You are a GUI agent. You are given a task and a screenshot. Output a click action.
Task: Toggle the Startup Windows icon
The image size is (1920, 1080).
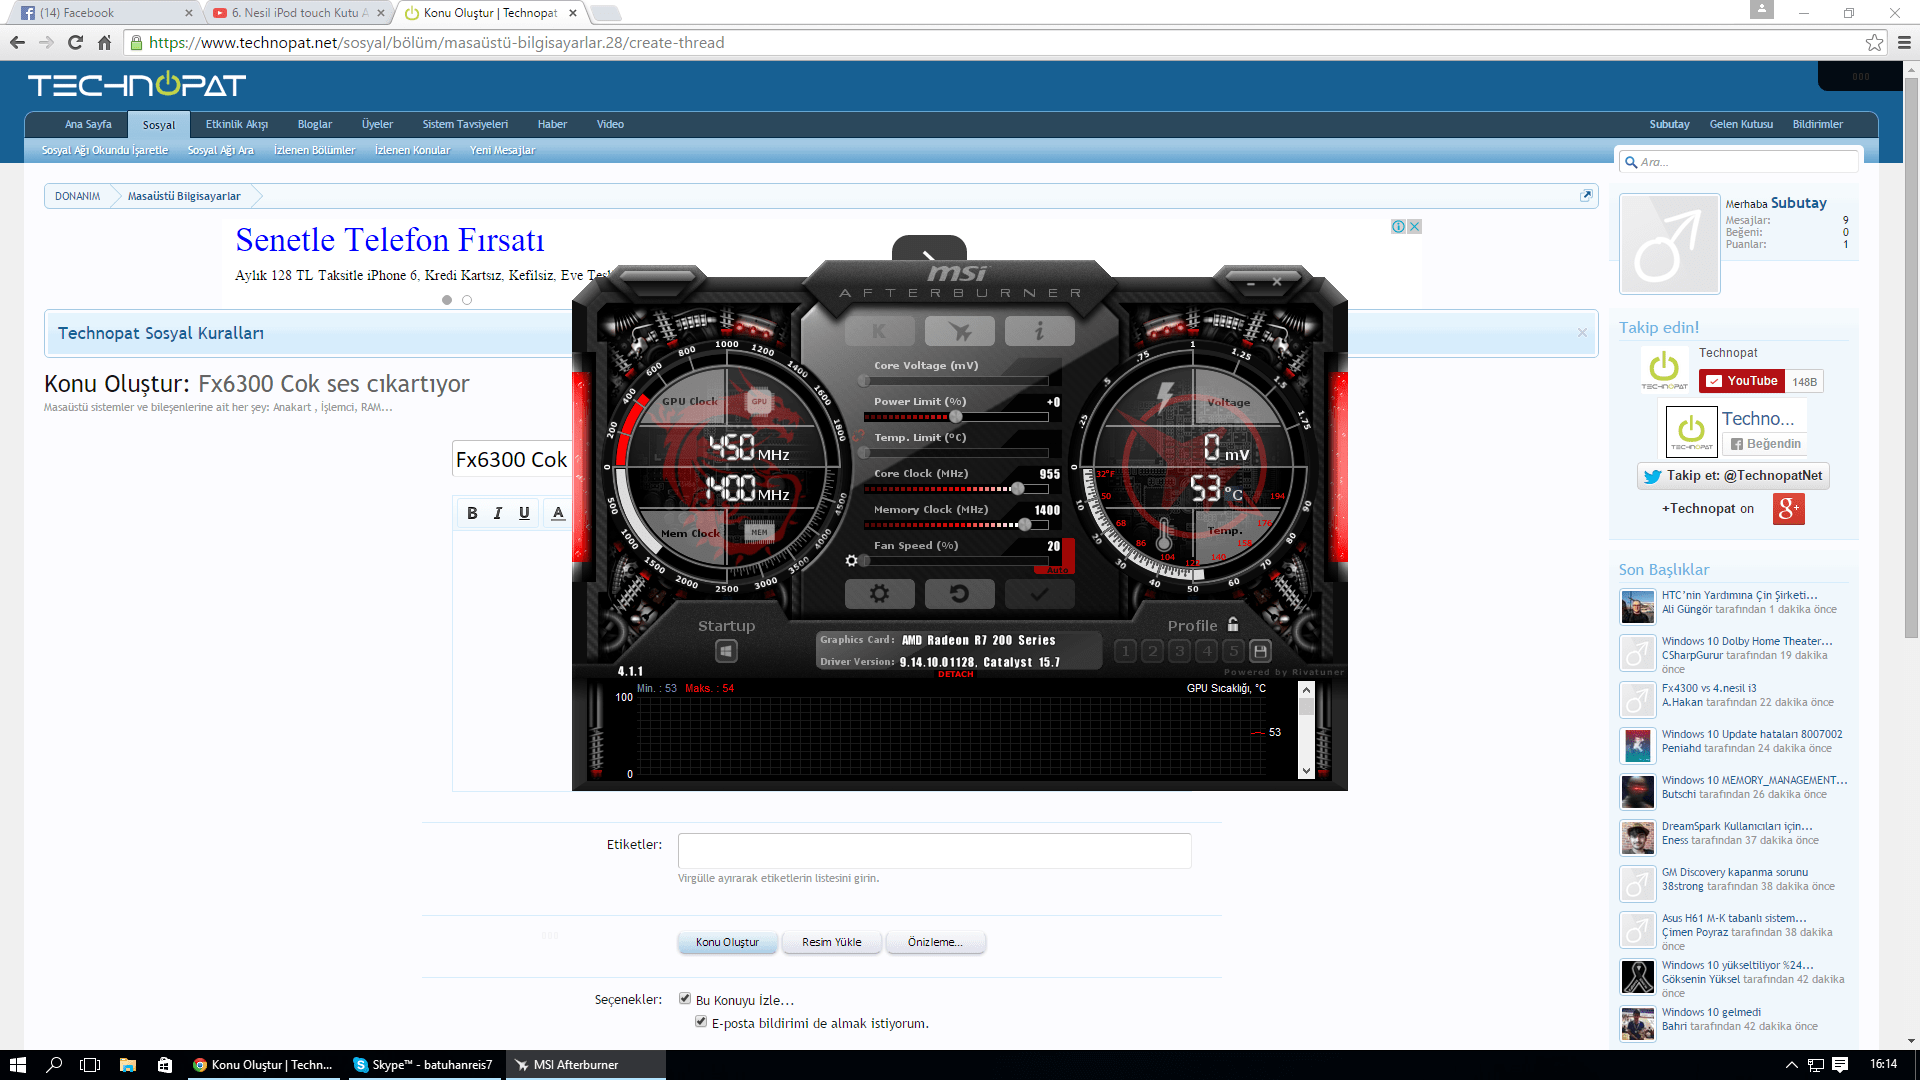click(726, 652)
